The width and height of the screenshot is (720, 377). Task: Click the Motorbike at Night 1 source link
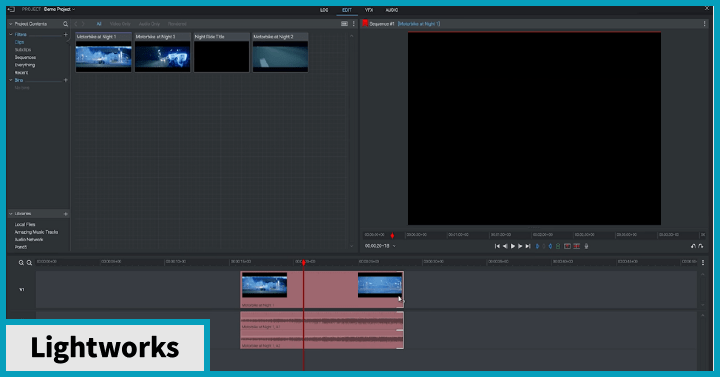(419, 24)
